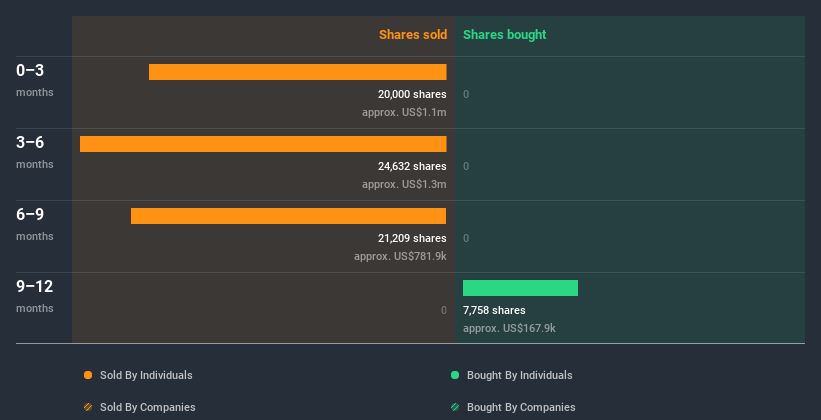Screen dimensions: 821x420
Task: Click the 3–6 months row label
Action: click(35, 152)
